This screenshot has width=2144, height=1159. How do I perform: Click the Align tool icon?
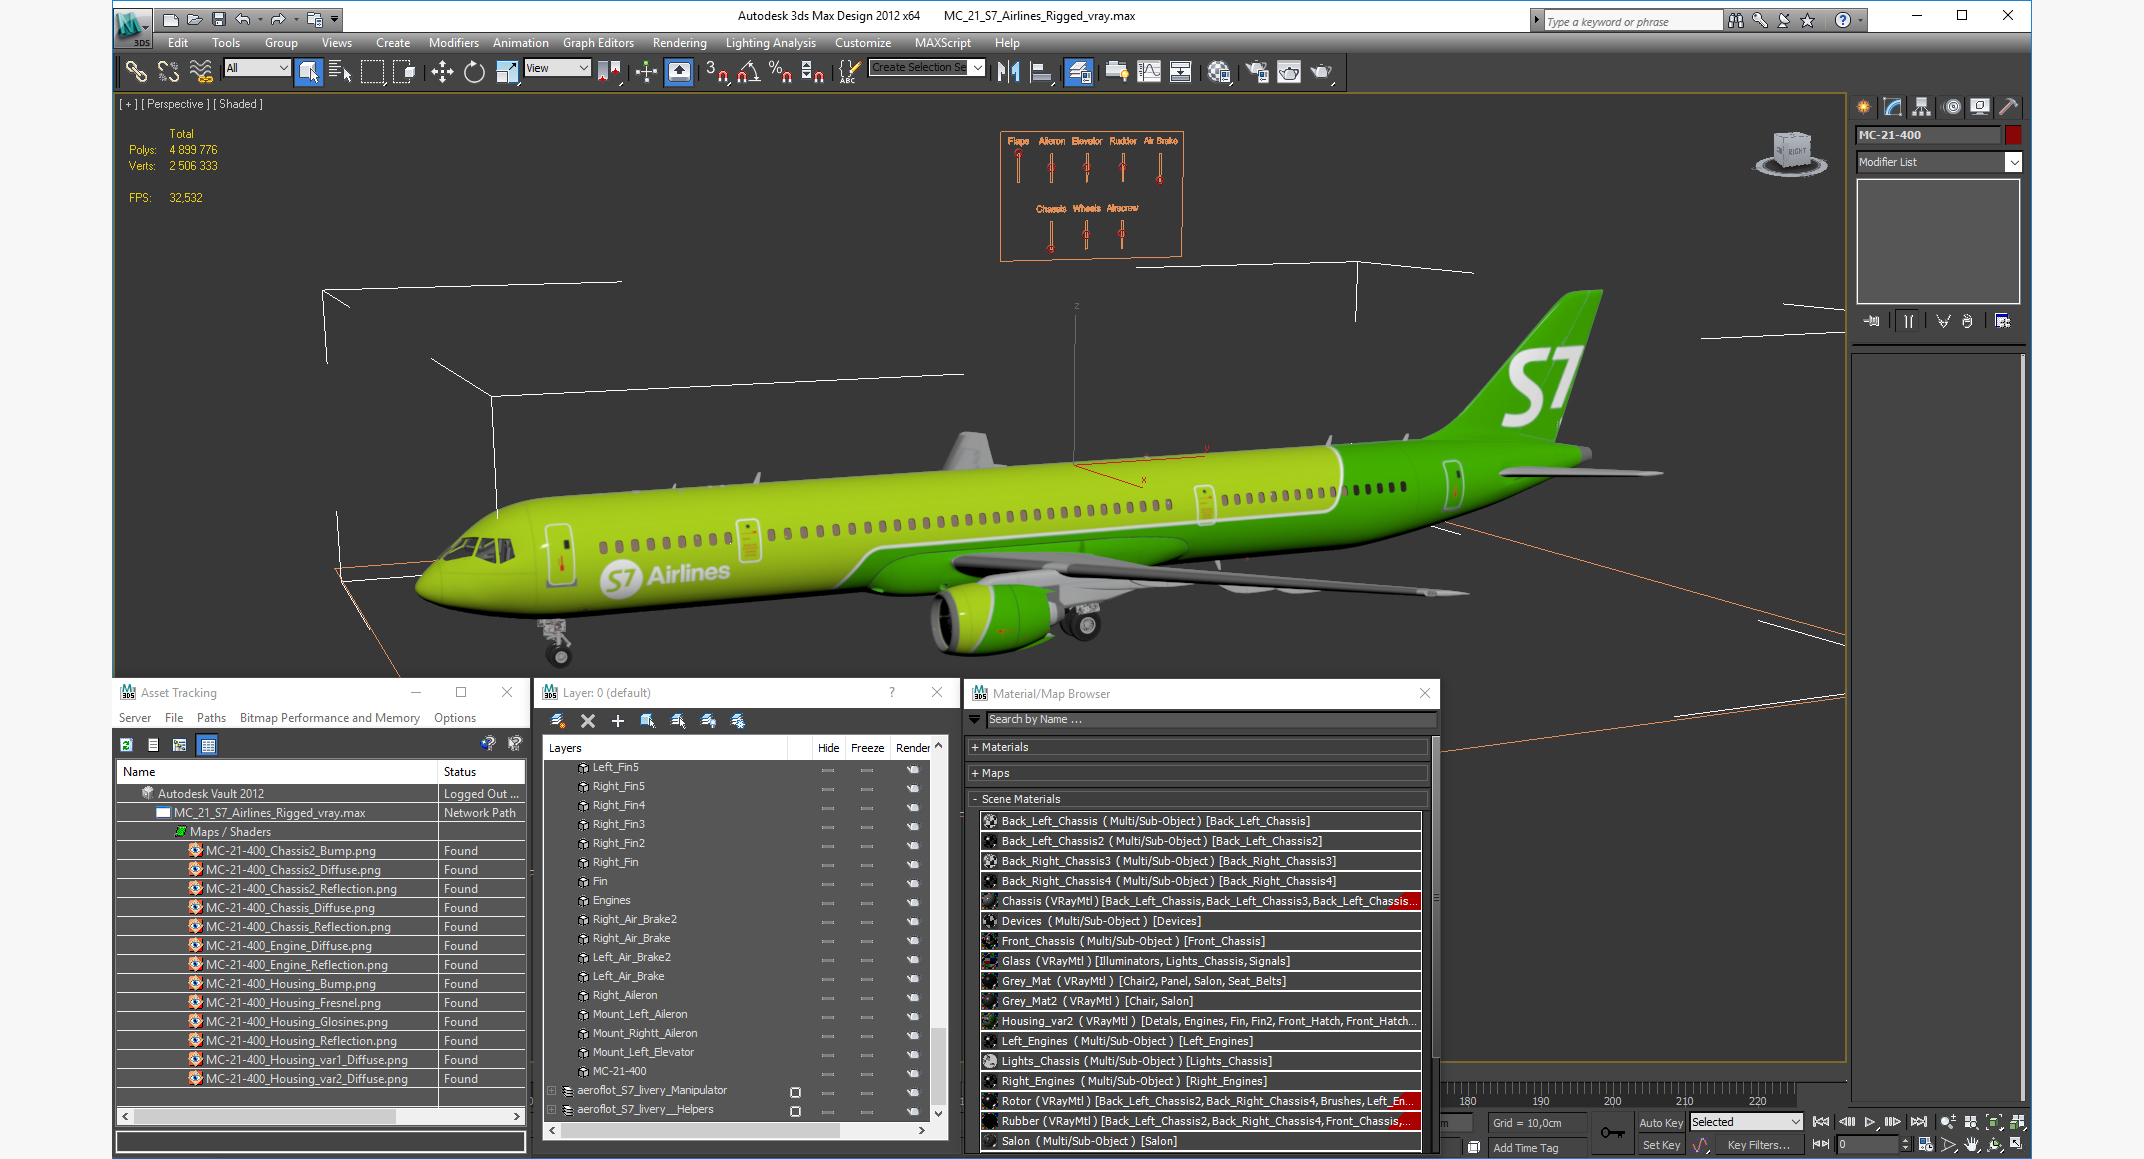1041,71
